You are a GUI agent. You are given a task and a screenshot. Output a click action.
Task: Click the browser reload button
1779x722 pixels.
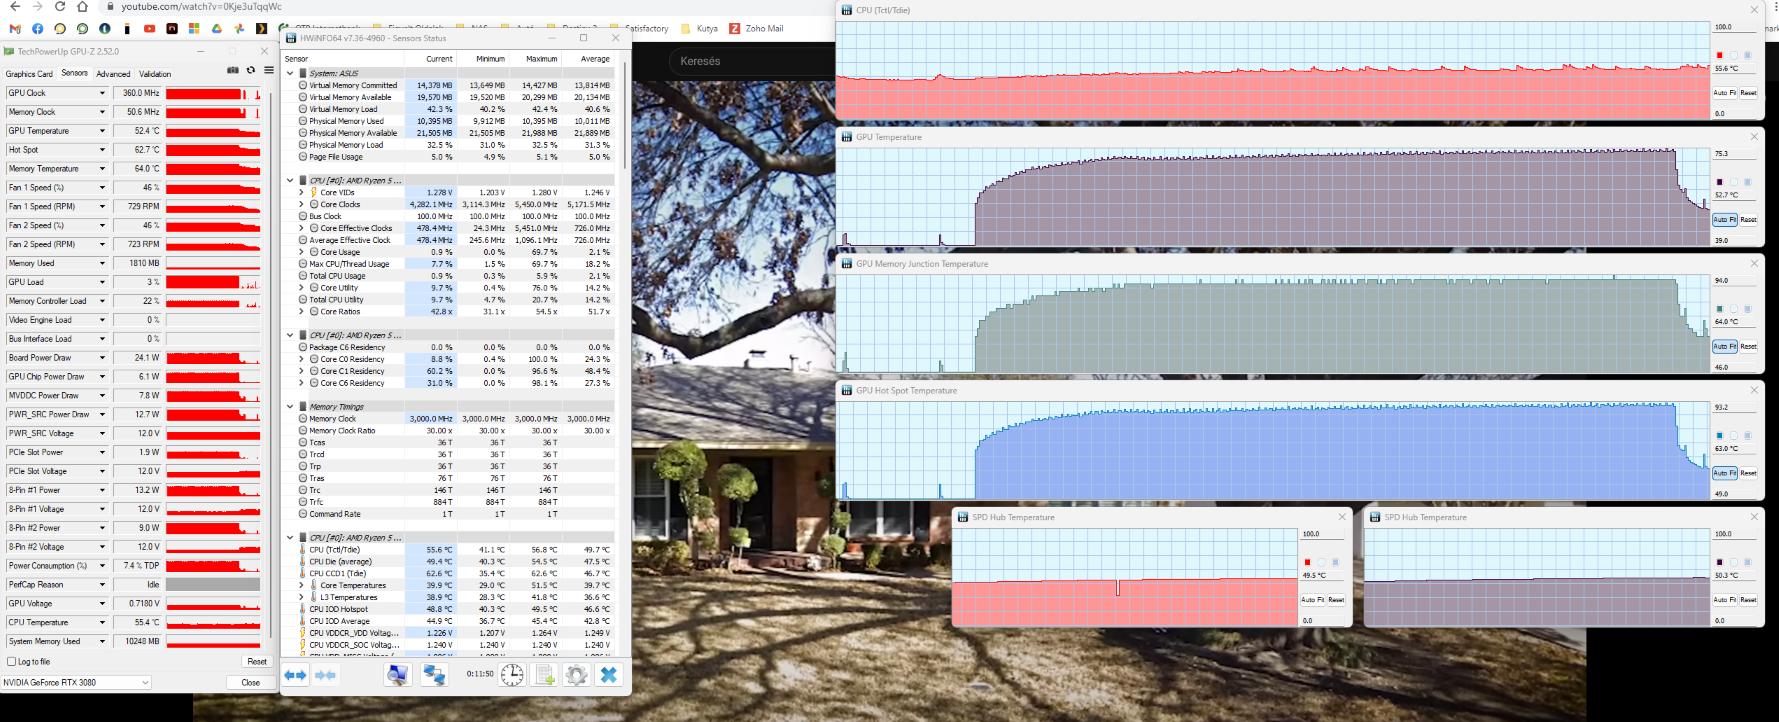(x=60, y=6)
